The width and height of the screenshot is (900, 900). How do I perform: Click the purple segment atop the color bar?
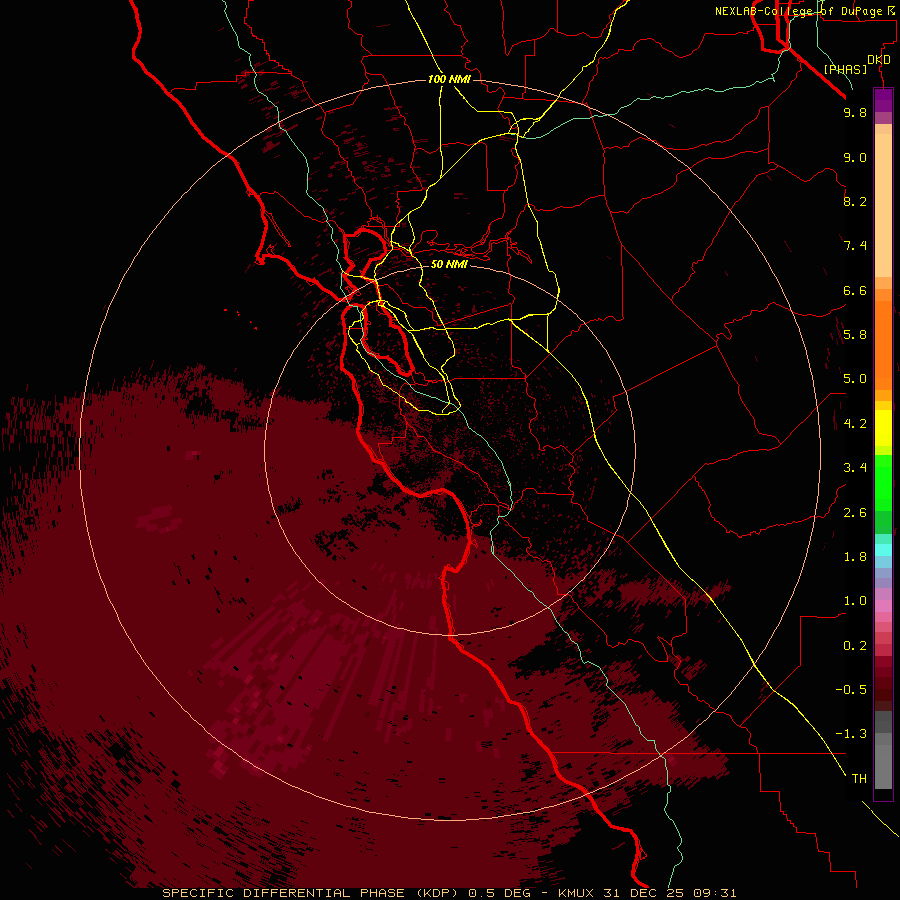pos(883,100)
